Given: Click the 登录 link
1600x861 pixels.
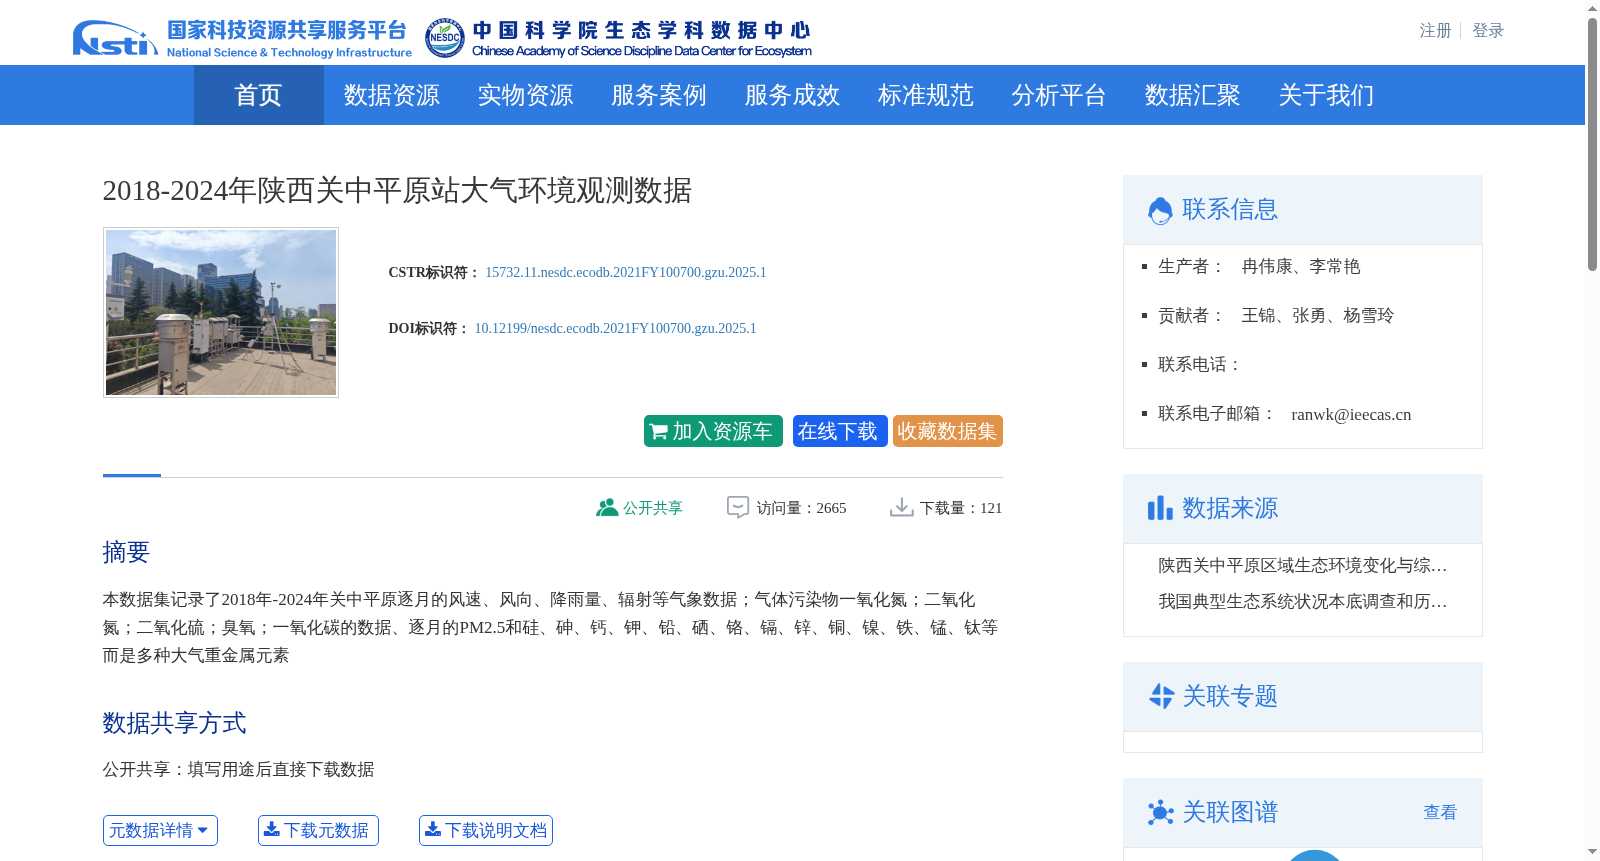Looking at the screenshot, I should point(1488,31).
